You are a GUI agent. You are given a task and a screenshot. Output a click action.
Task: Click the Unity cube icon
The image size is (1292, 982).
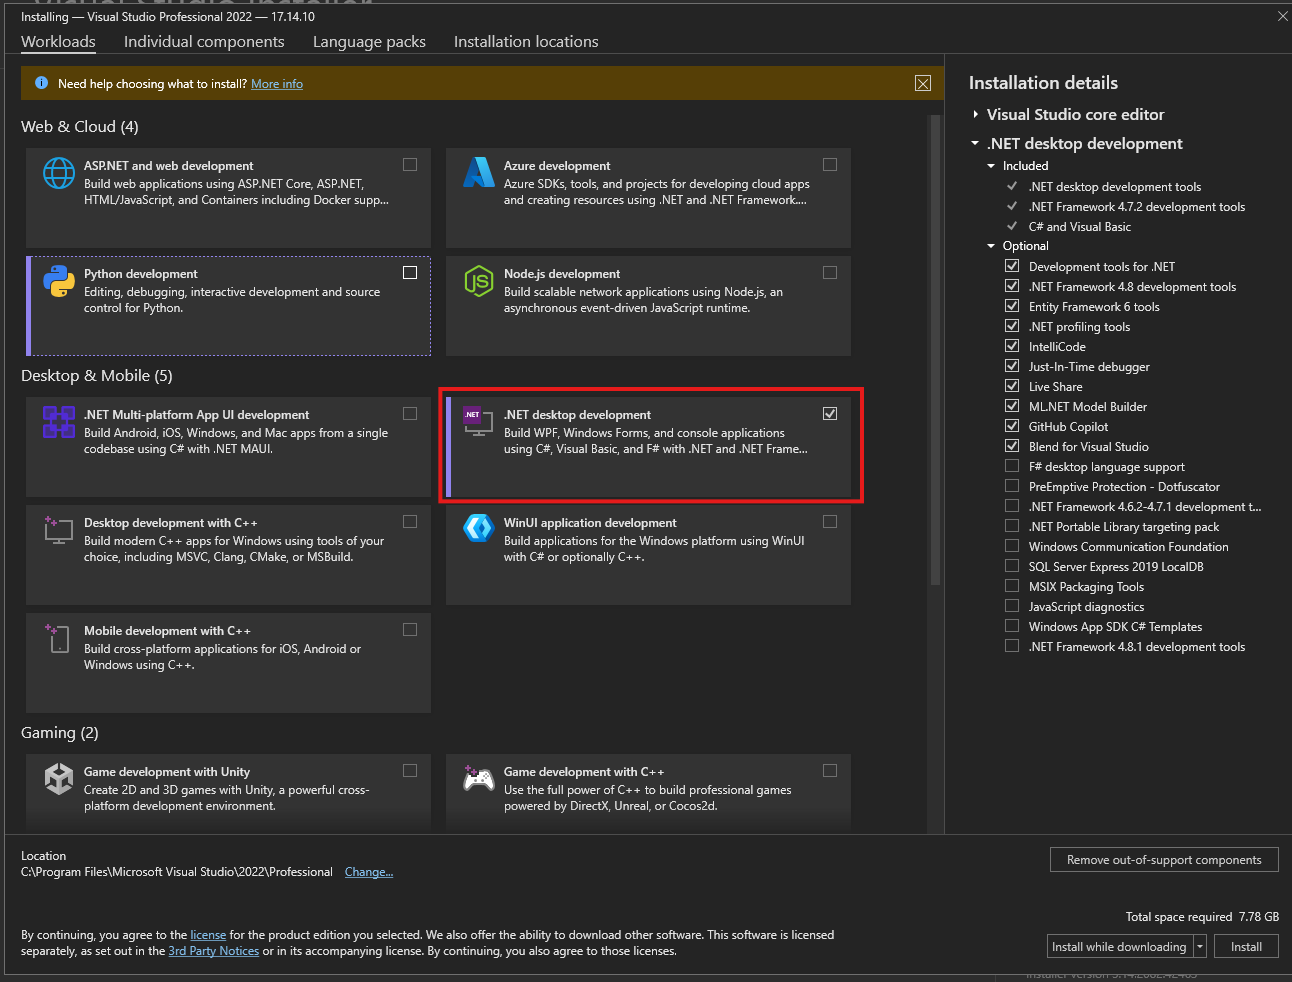click(59, 779)
